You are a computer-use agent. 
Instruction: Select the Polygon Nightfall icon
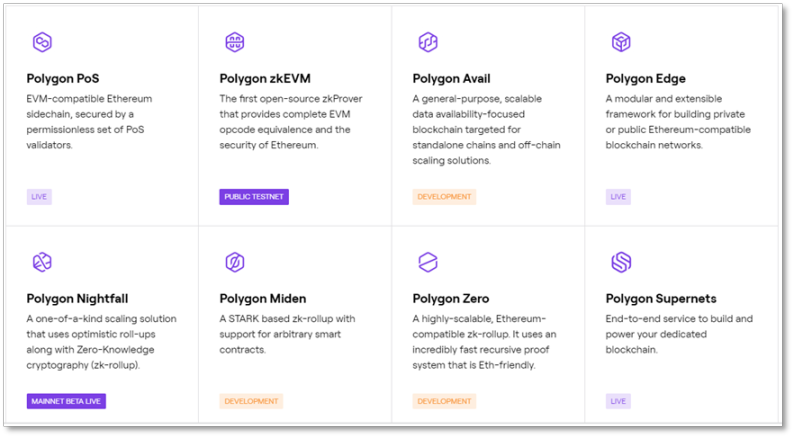[x=42, y=262]
